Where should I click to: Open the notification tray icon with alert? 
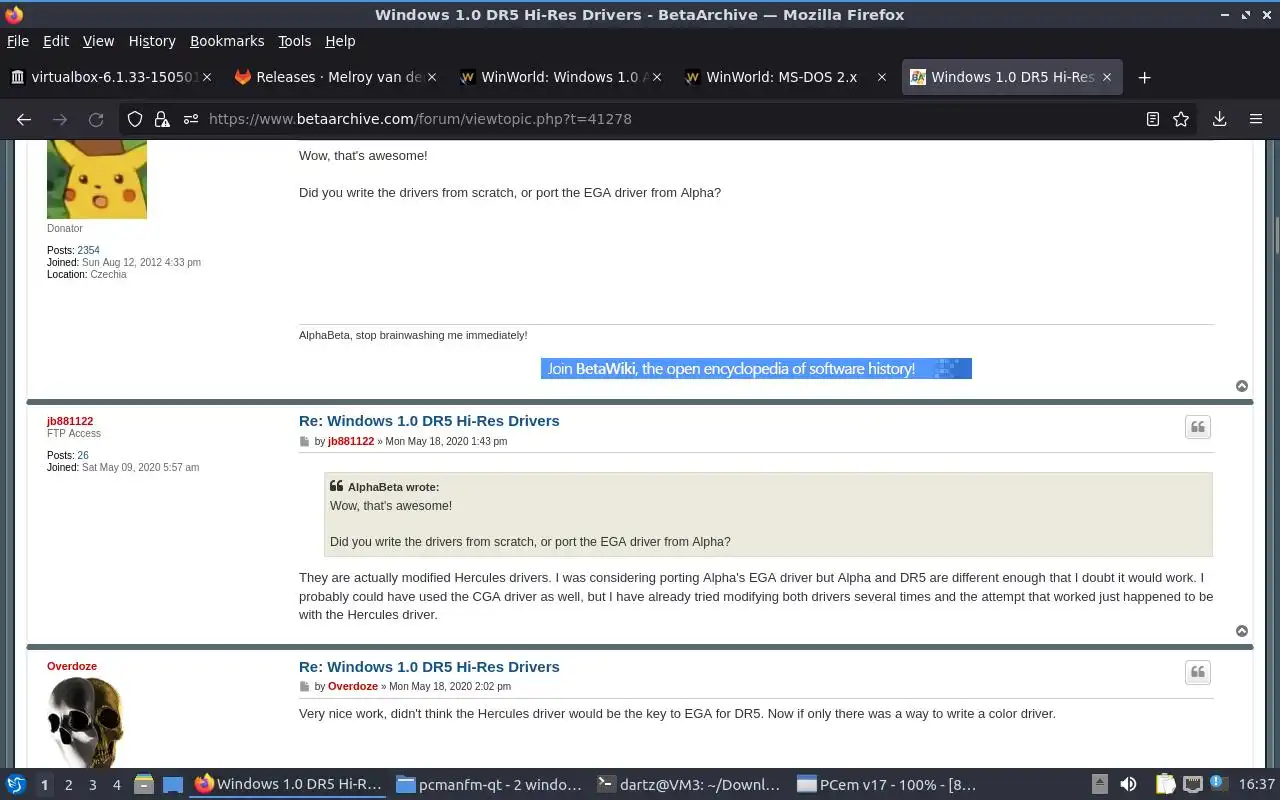point(1219,783)
